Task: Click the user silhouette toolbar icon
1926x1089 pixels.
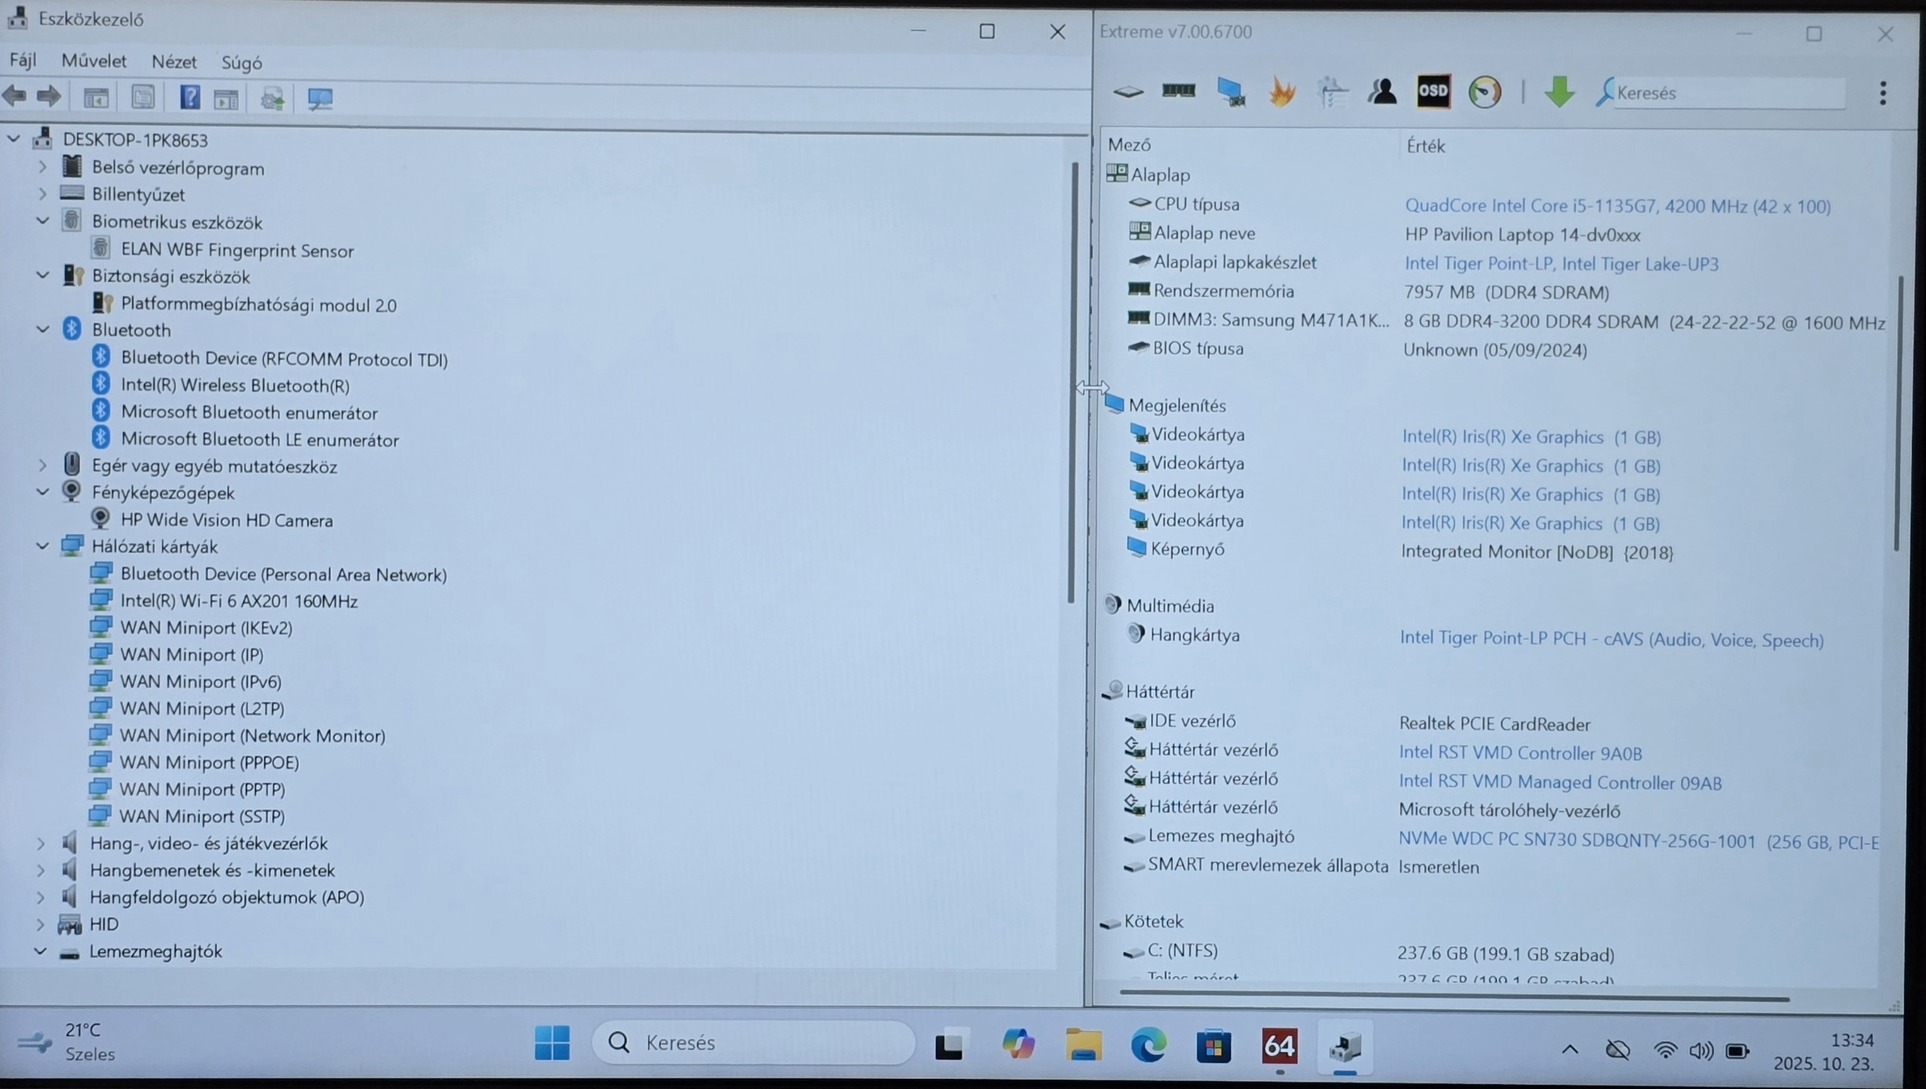Action: [1383, 92]
